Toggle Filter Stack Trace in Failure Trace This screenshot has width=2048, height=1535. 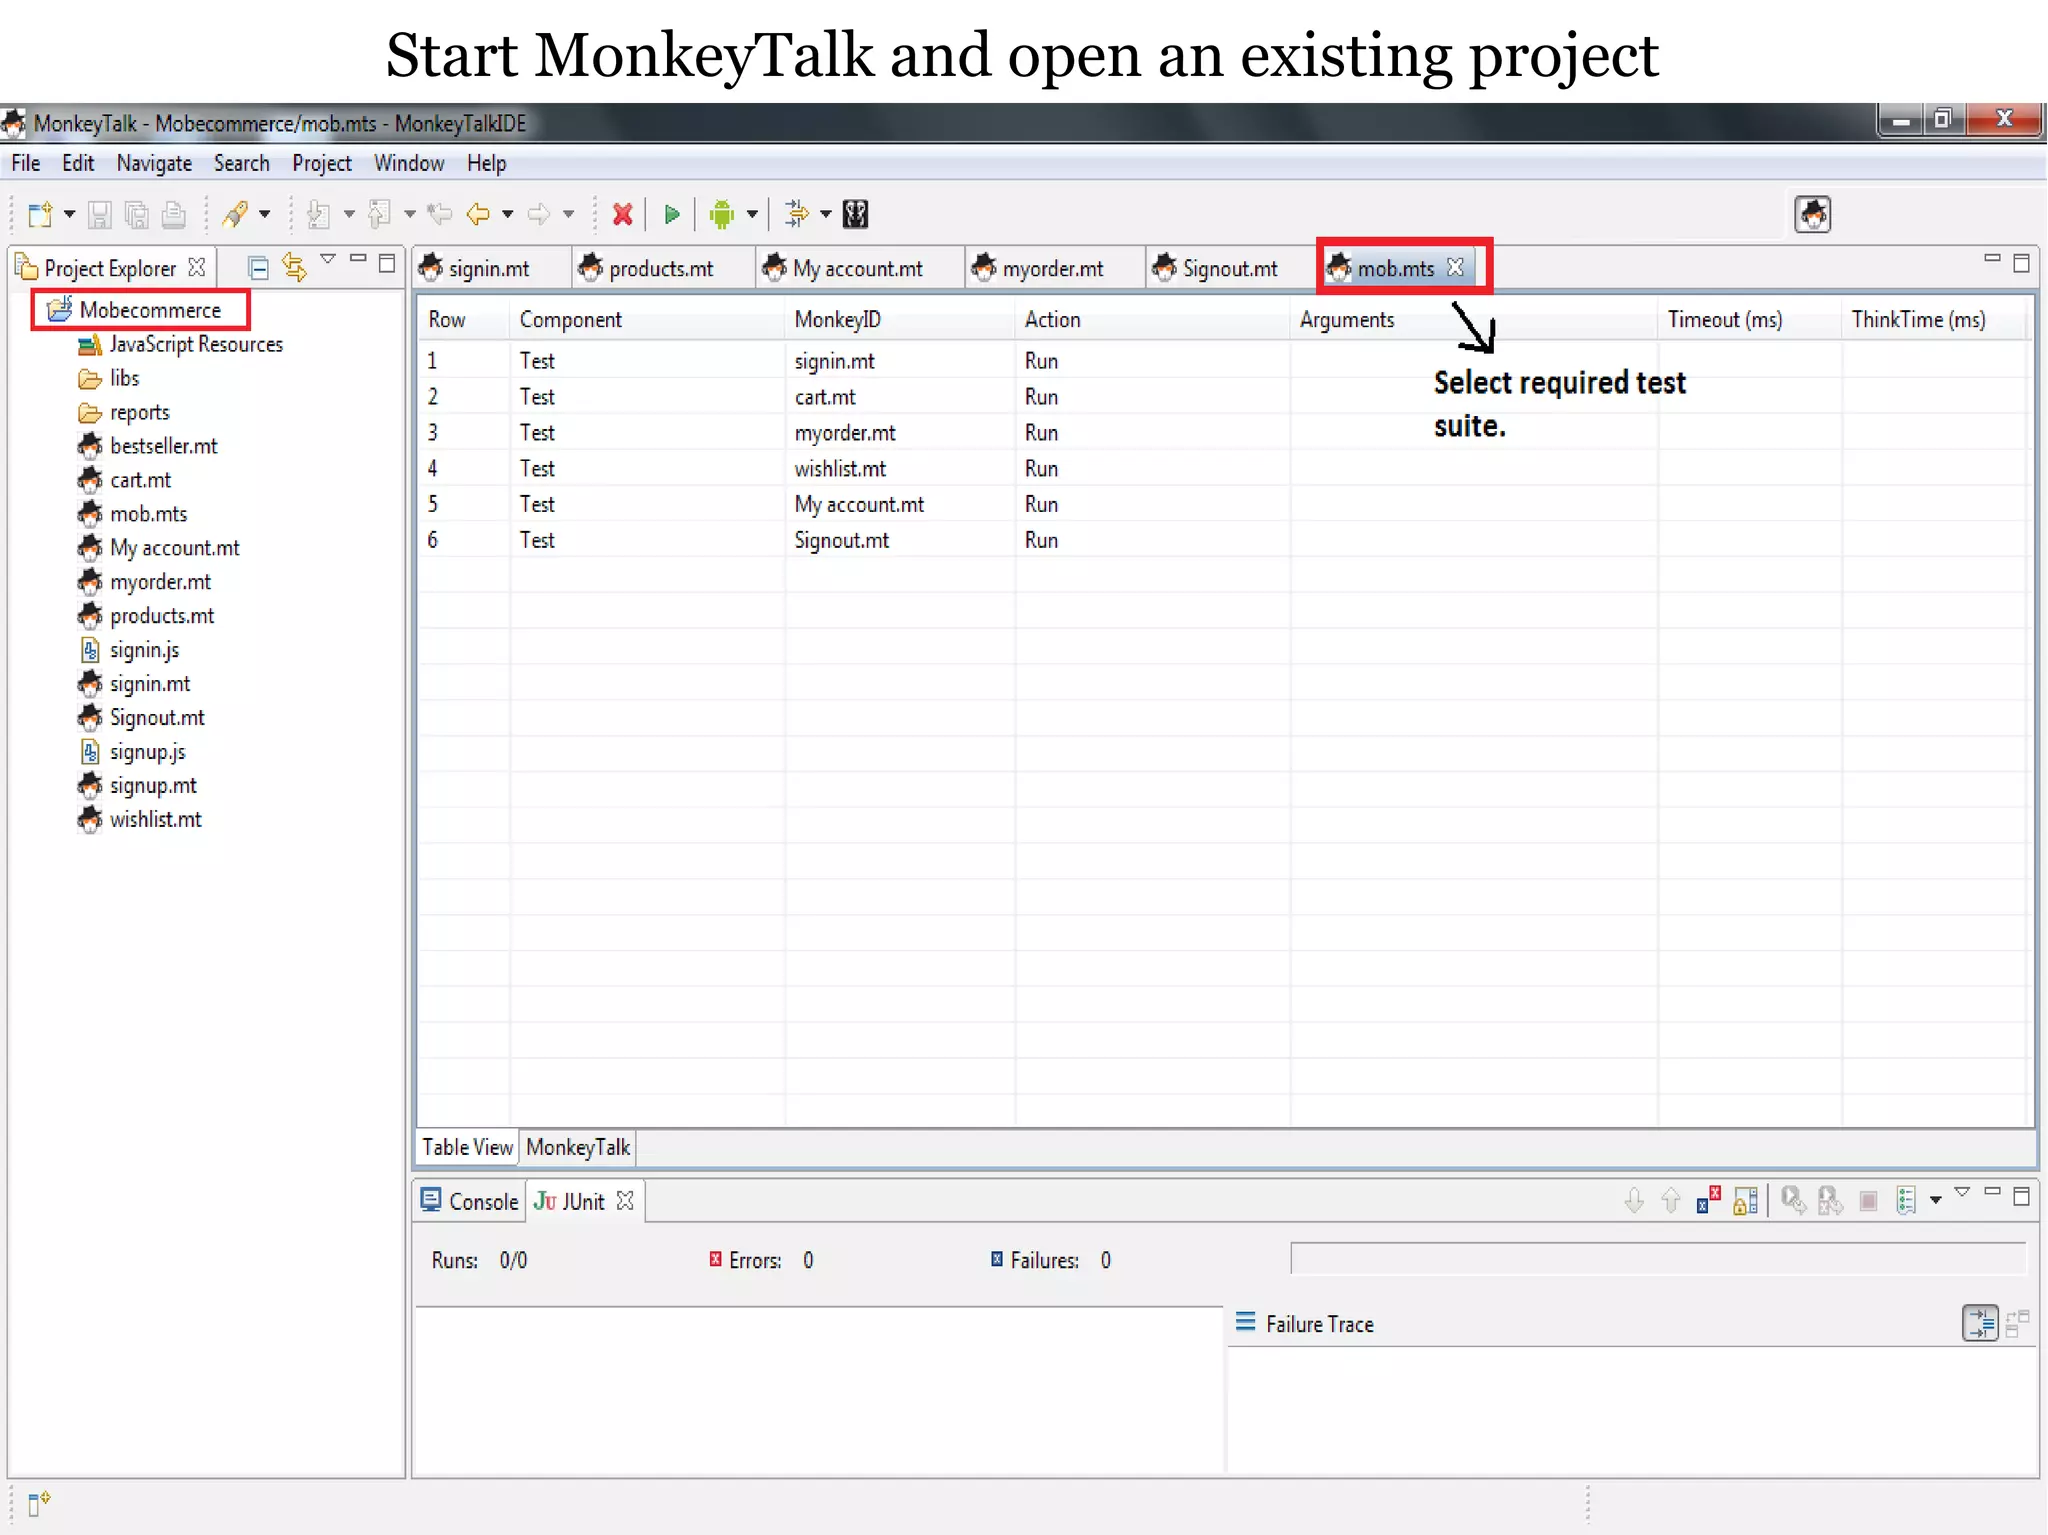pos(1980,1323)
